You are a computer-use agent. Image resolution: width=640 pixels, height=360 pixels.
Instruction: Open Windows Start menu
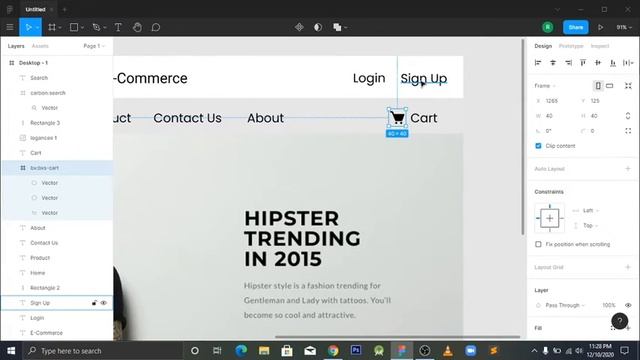11,351
